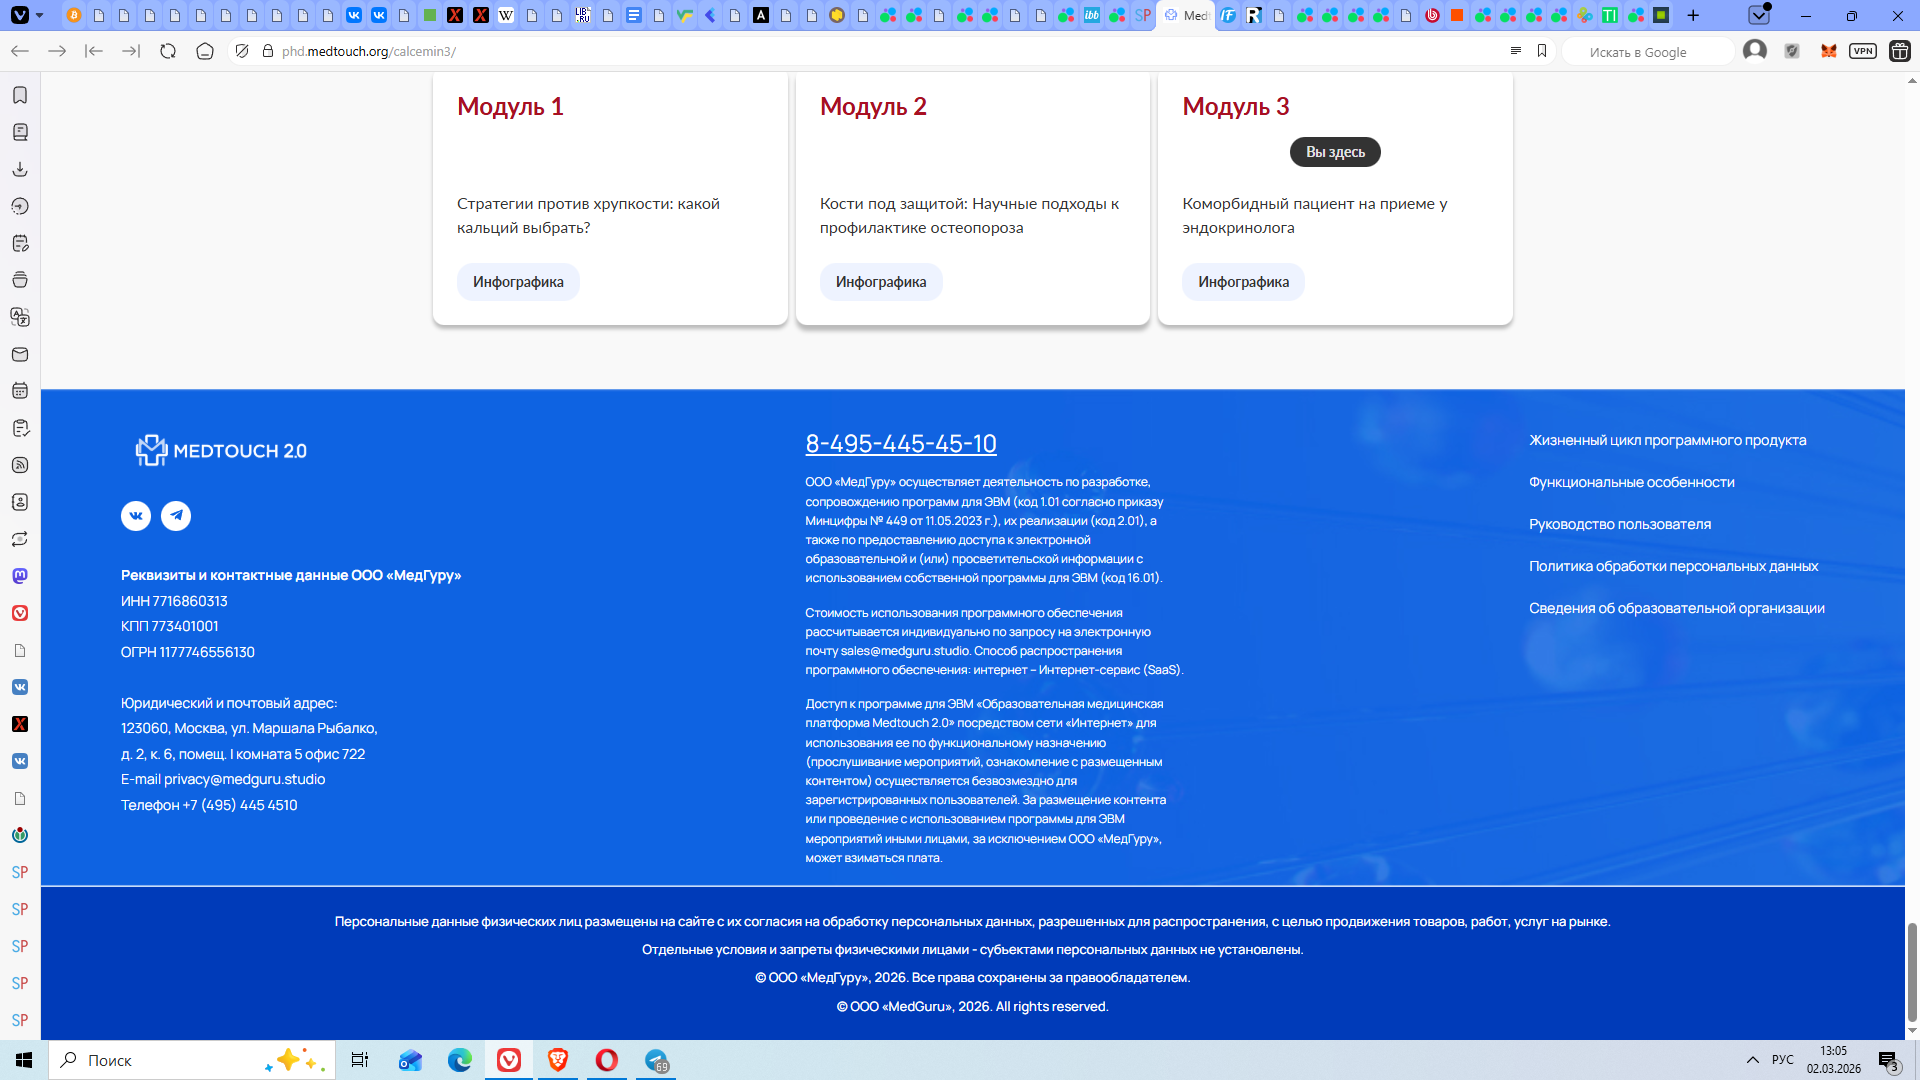
Task: Switch to the Wikipedia tab
Action: point(506,15)
